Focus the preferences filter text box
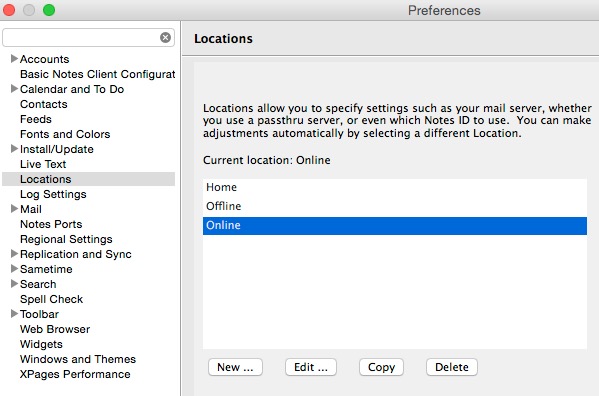Image resolution: width=599 pixels, height=396 pixels. tap(81, 37)
